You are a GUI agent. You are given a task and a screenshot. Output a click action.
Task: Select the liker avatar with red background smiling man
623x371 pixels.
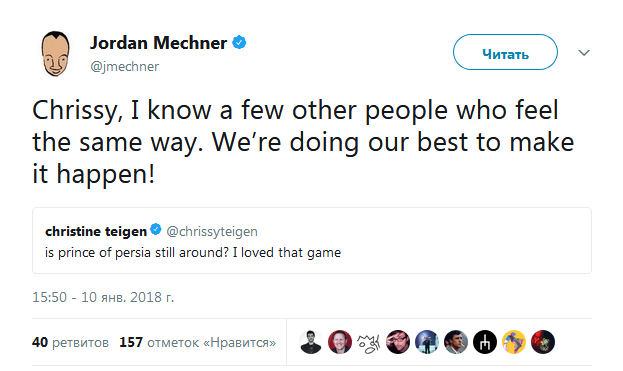click(x=340, y=342)
